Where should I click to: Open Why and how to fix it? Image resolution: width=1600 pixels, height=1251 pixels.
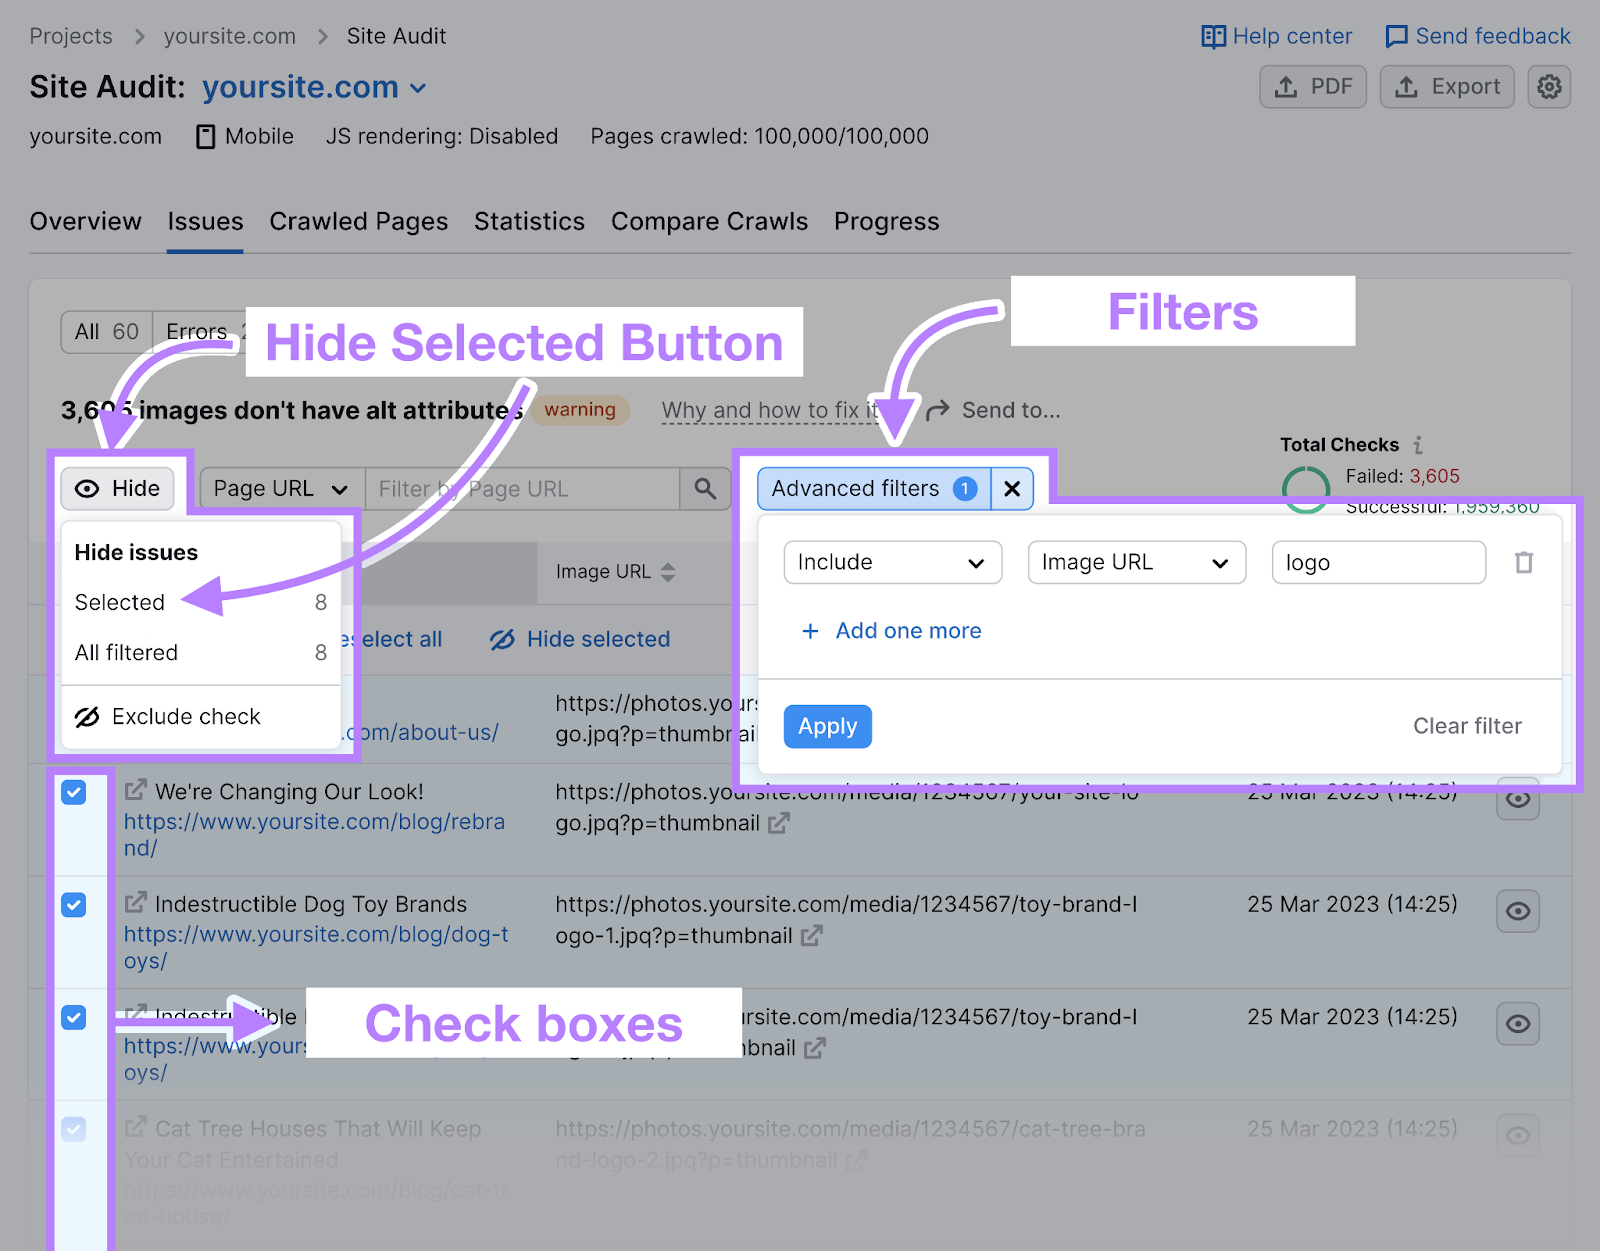tap(771, 410)
